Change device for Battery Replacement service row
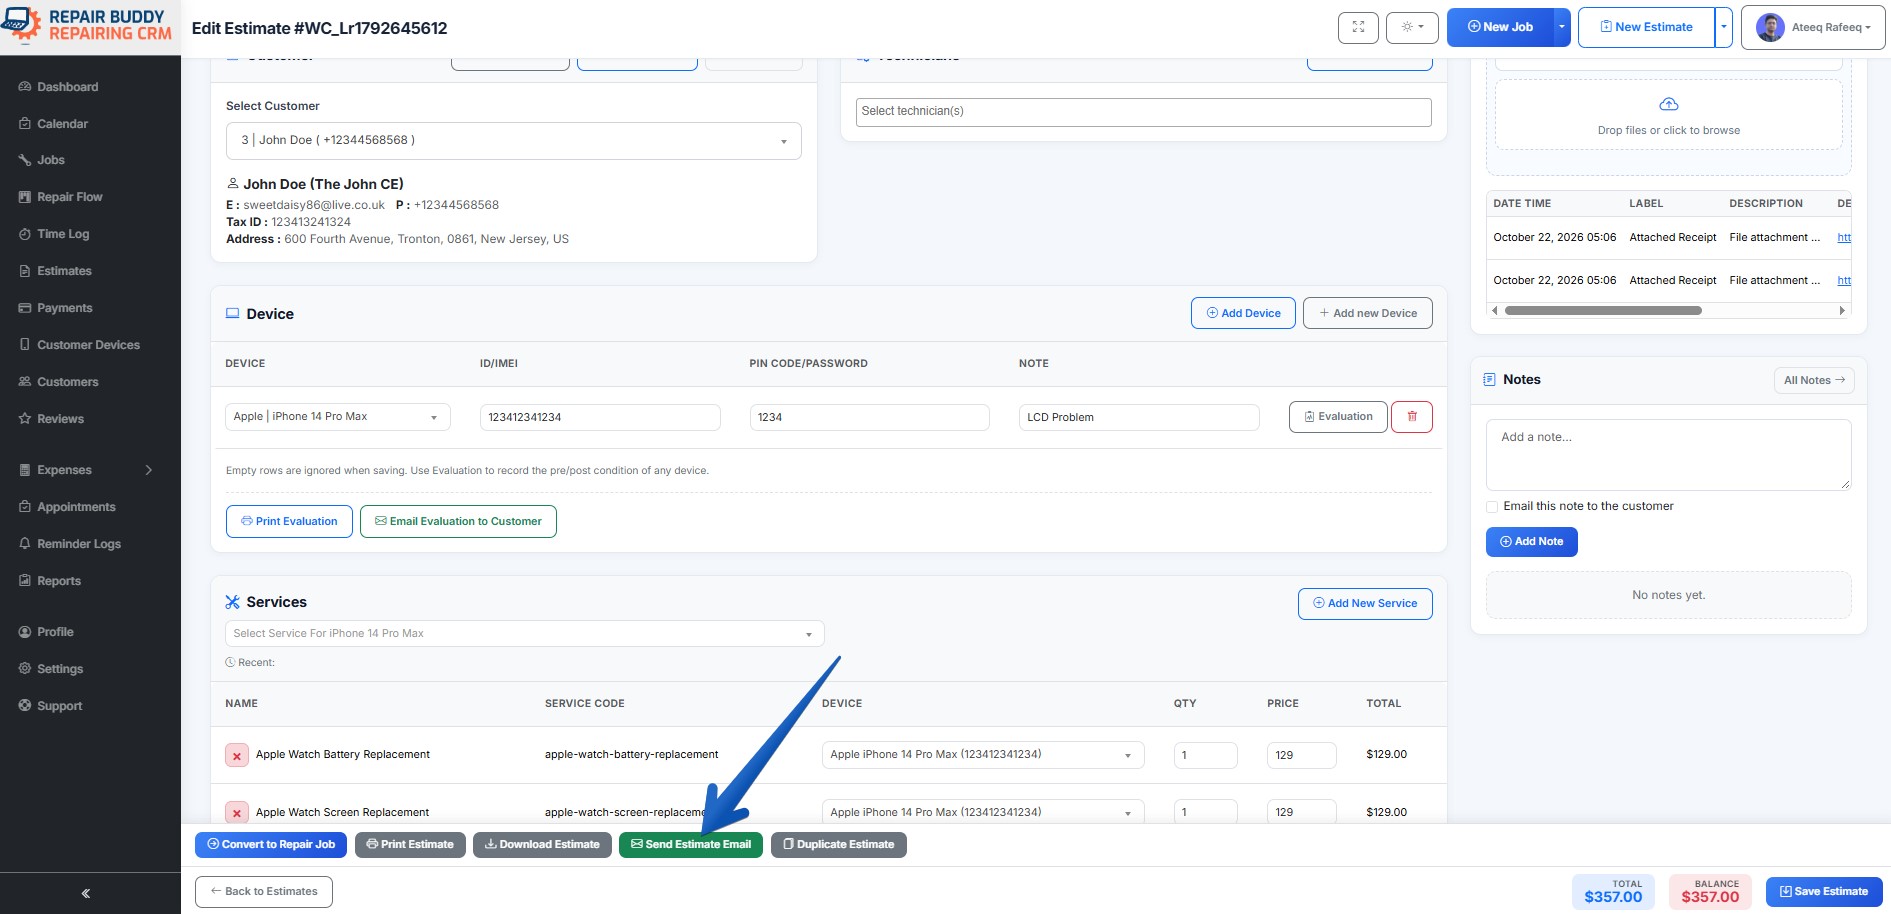This screenshot has width=1891, height=914. pos(983,755)
